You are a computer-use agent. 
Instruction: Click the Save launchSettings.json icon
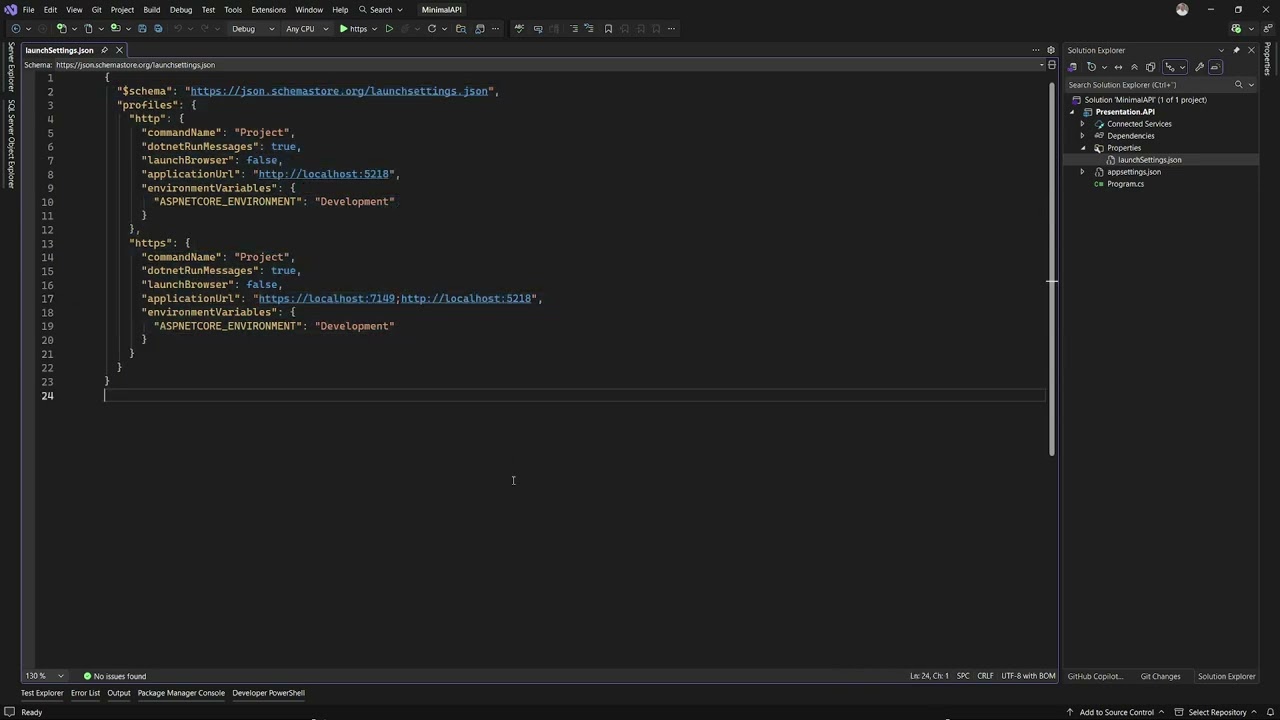click(142, 29)
